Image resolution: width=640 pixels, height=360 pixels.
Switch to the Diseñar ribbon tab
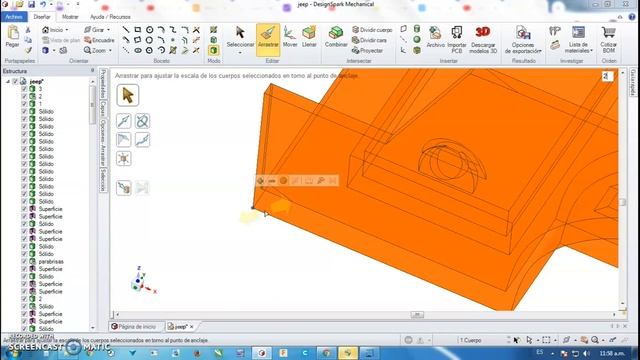click(42, 17)
